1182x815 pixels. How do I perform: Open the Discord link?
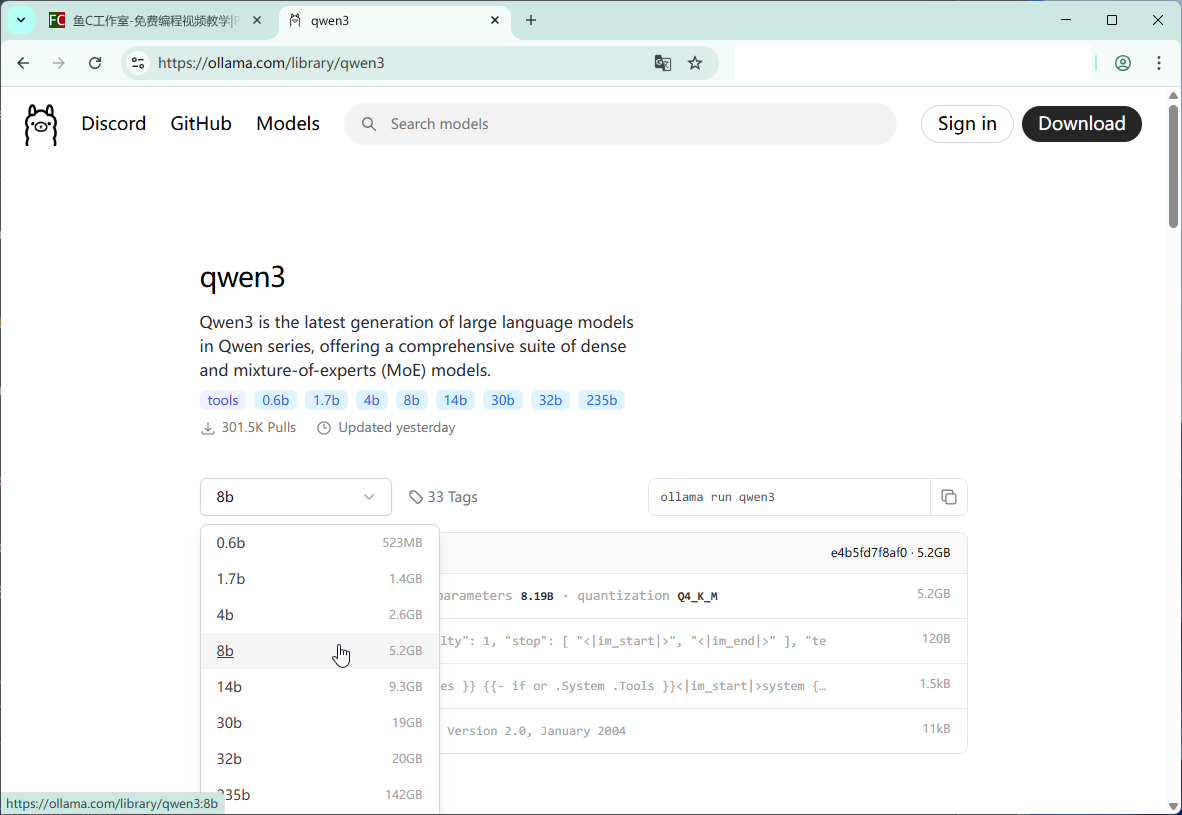[x=114, y=124]
